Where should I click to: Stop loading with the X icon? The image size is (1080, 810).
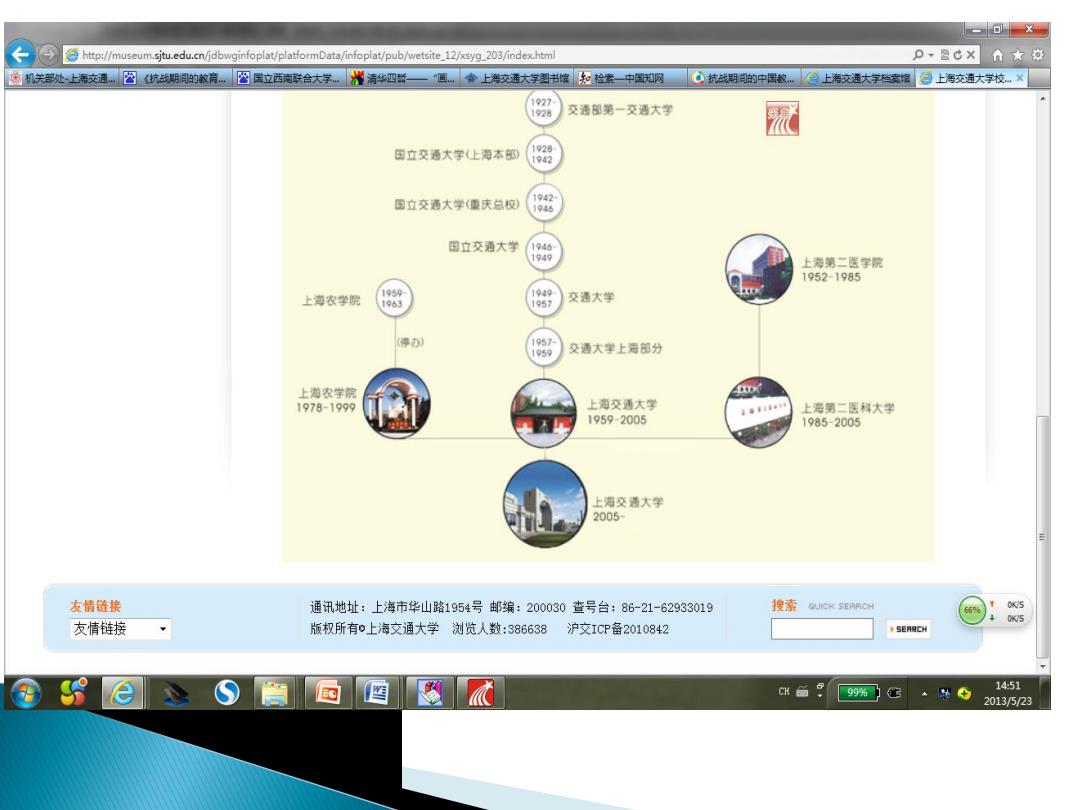coord(970,54)
